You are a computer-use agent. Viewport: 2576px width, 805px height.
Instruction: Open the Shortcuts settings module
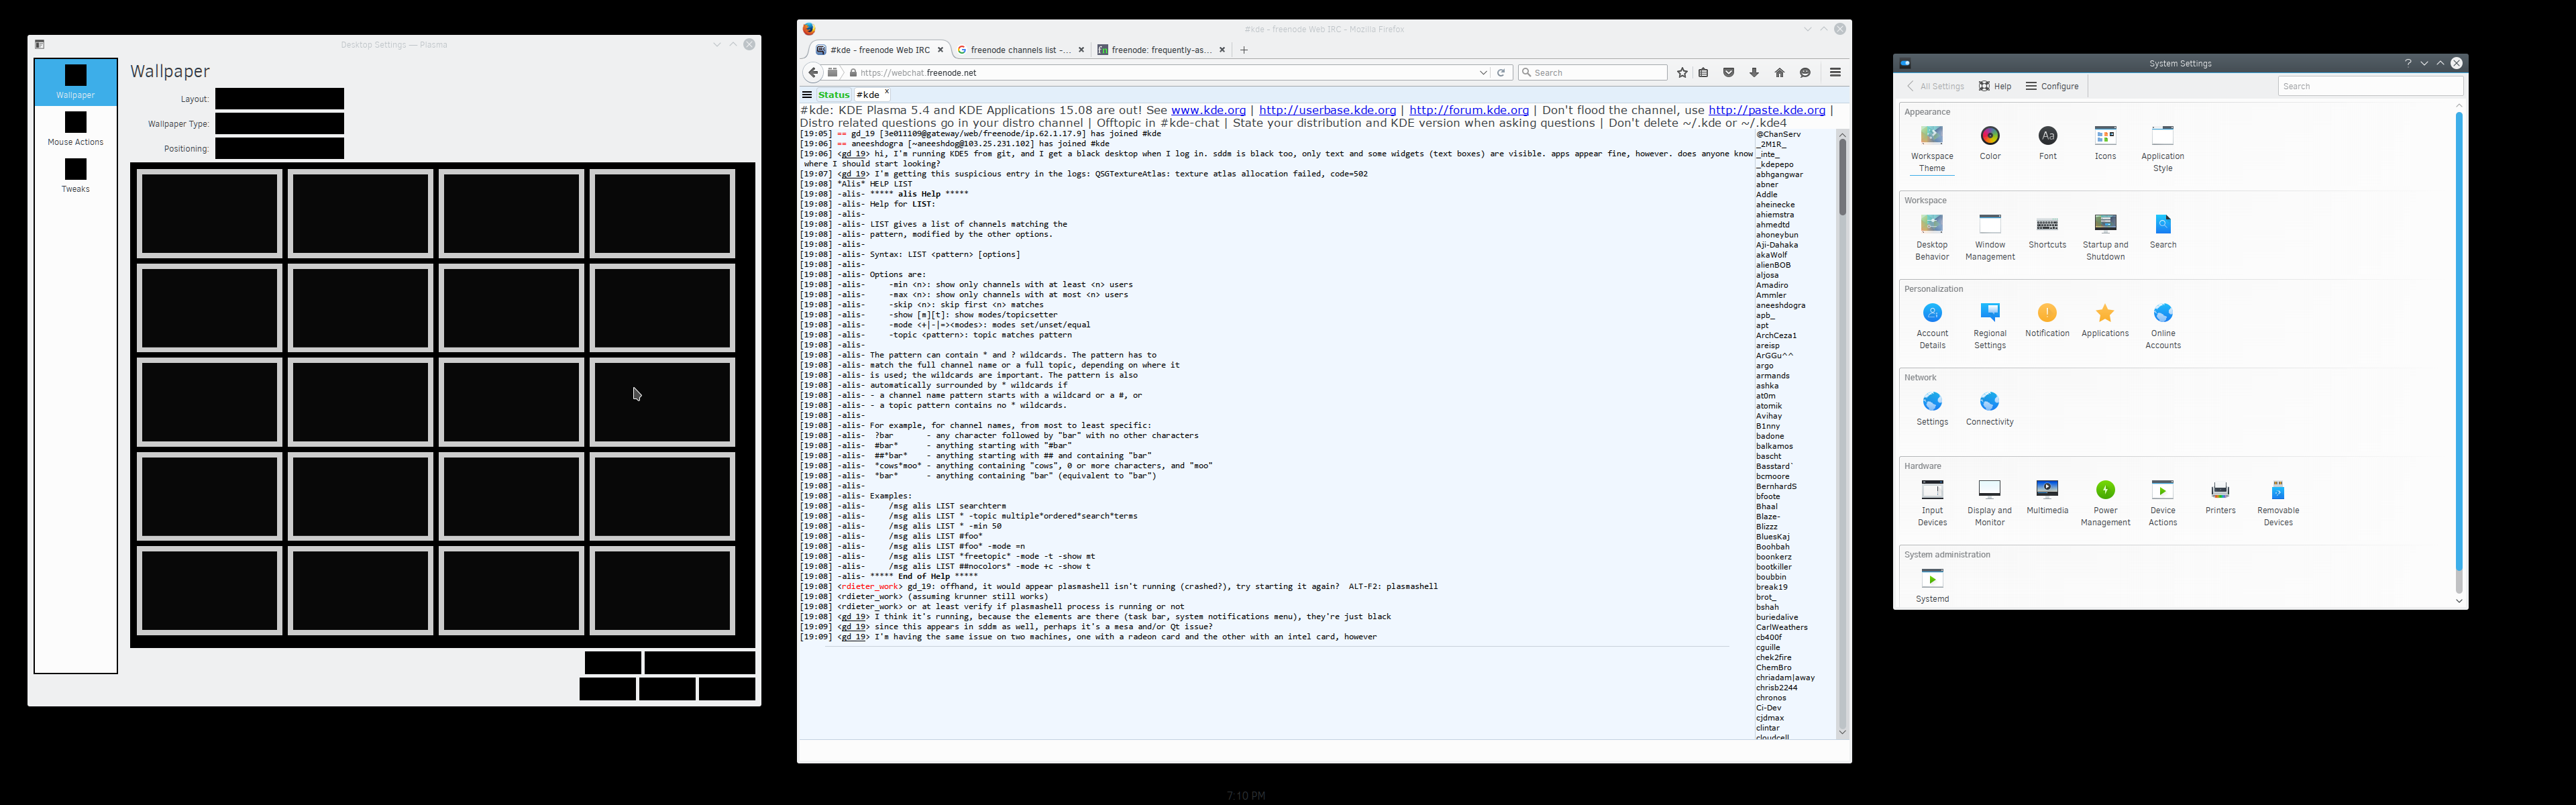tap(2047, 231)
